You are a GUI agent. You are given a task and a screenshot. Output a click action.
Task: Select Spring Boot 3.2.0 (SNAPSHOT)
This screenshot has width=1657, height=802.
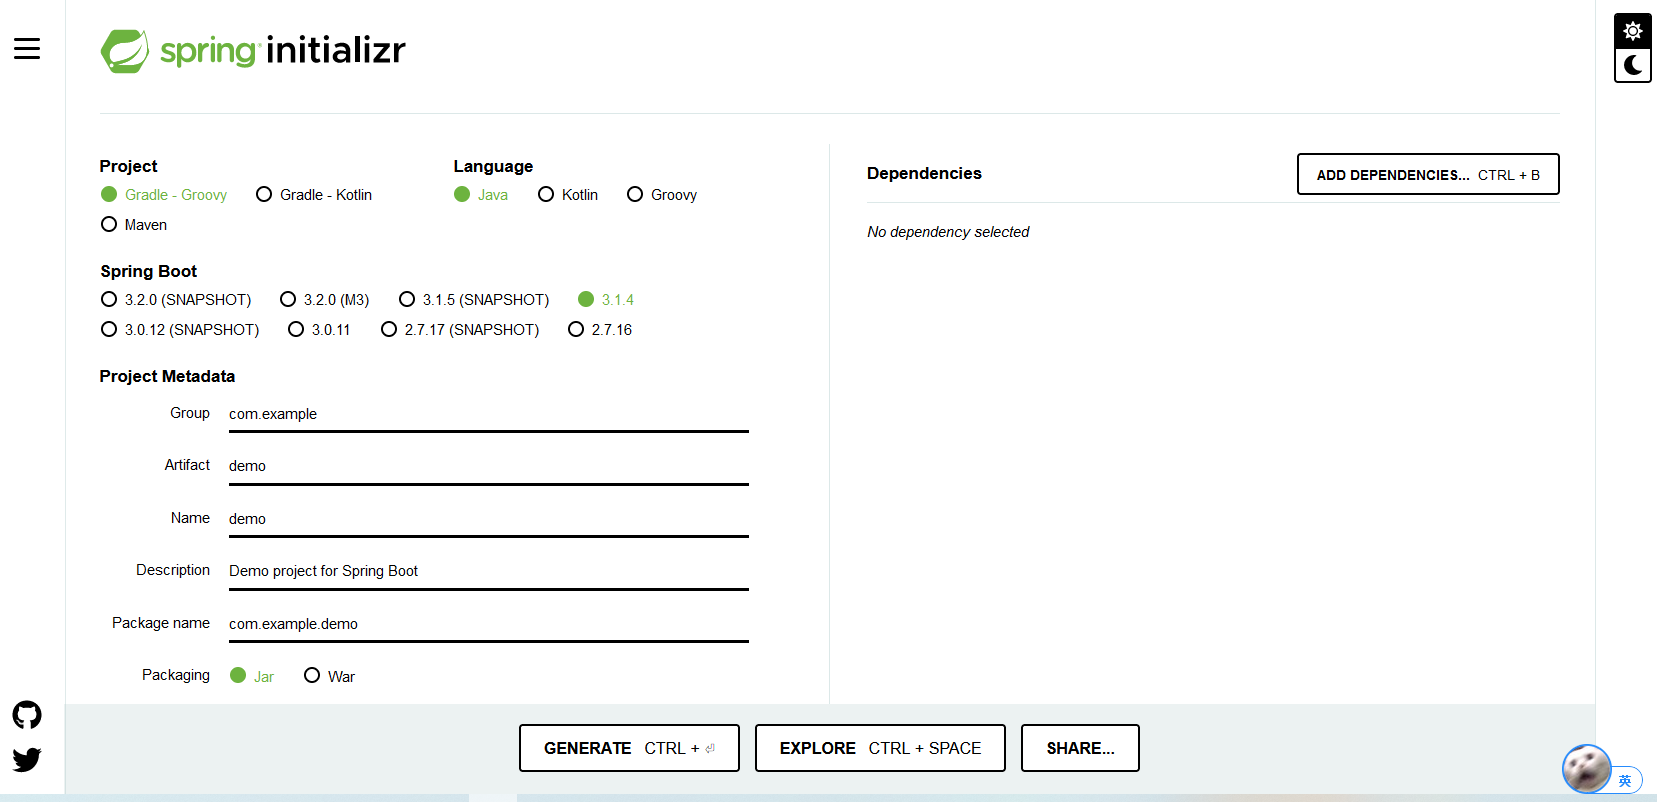(176, 300)
